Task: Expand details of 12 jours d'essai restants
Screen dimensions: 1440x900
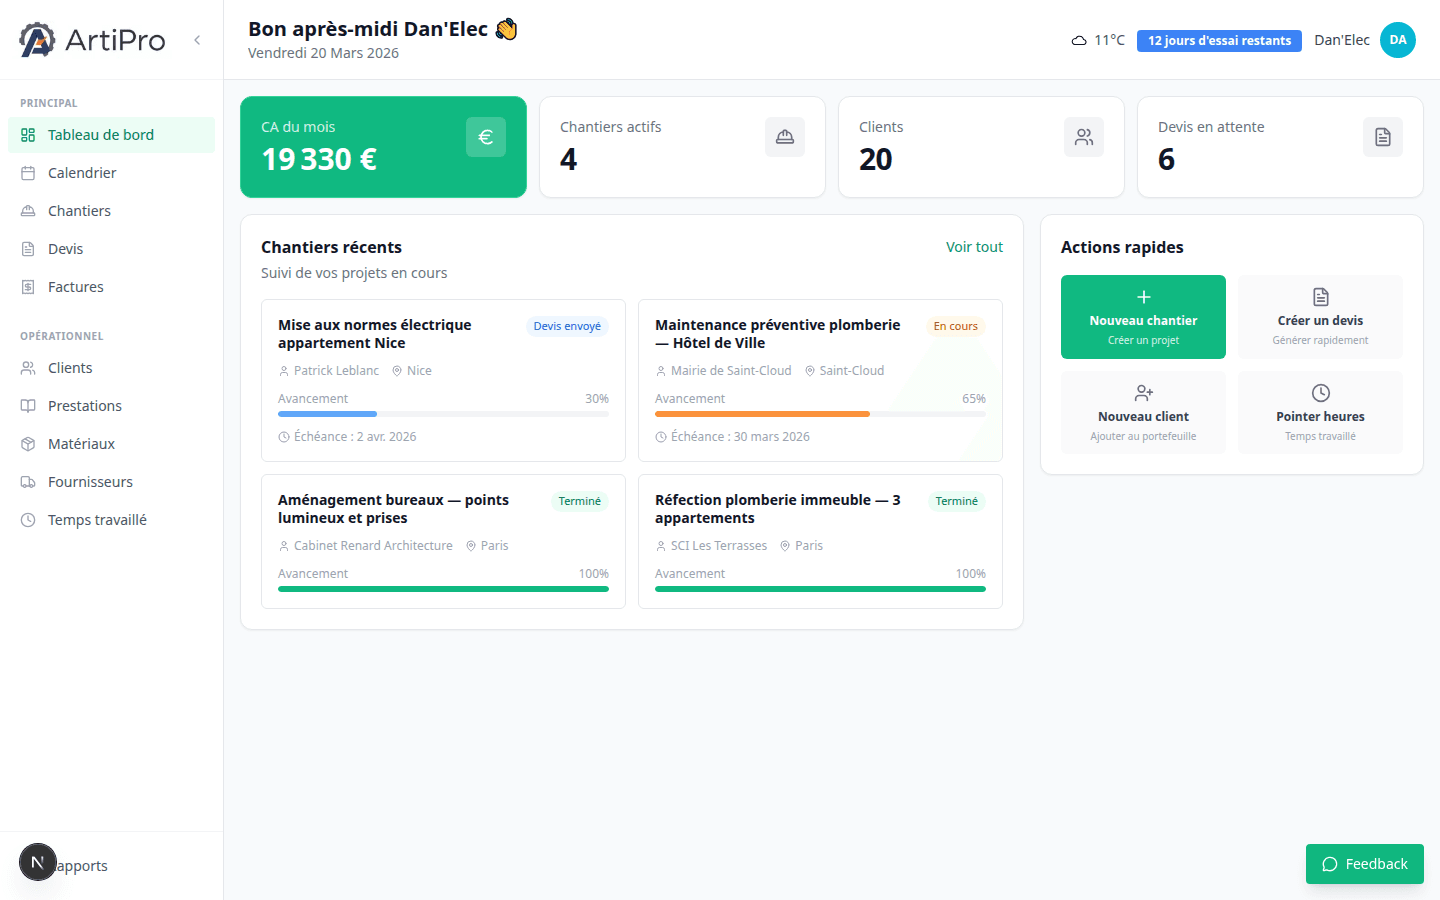Action: point(1219,40)
